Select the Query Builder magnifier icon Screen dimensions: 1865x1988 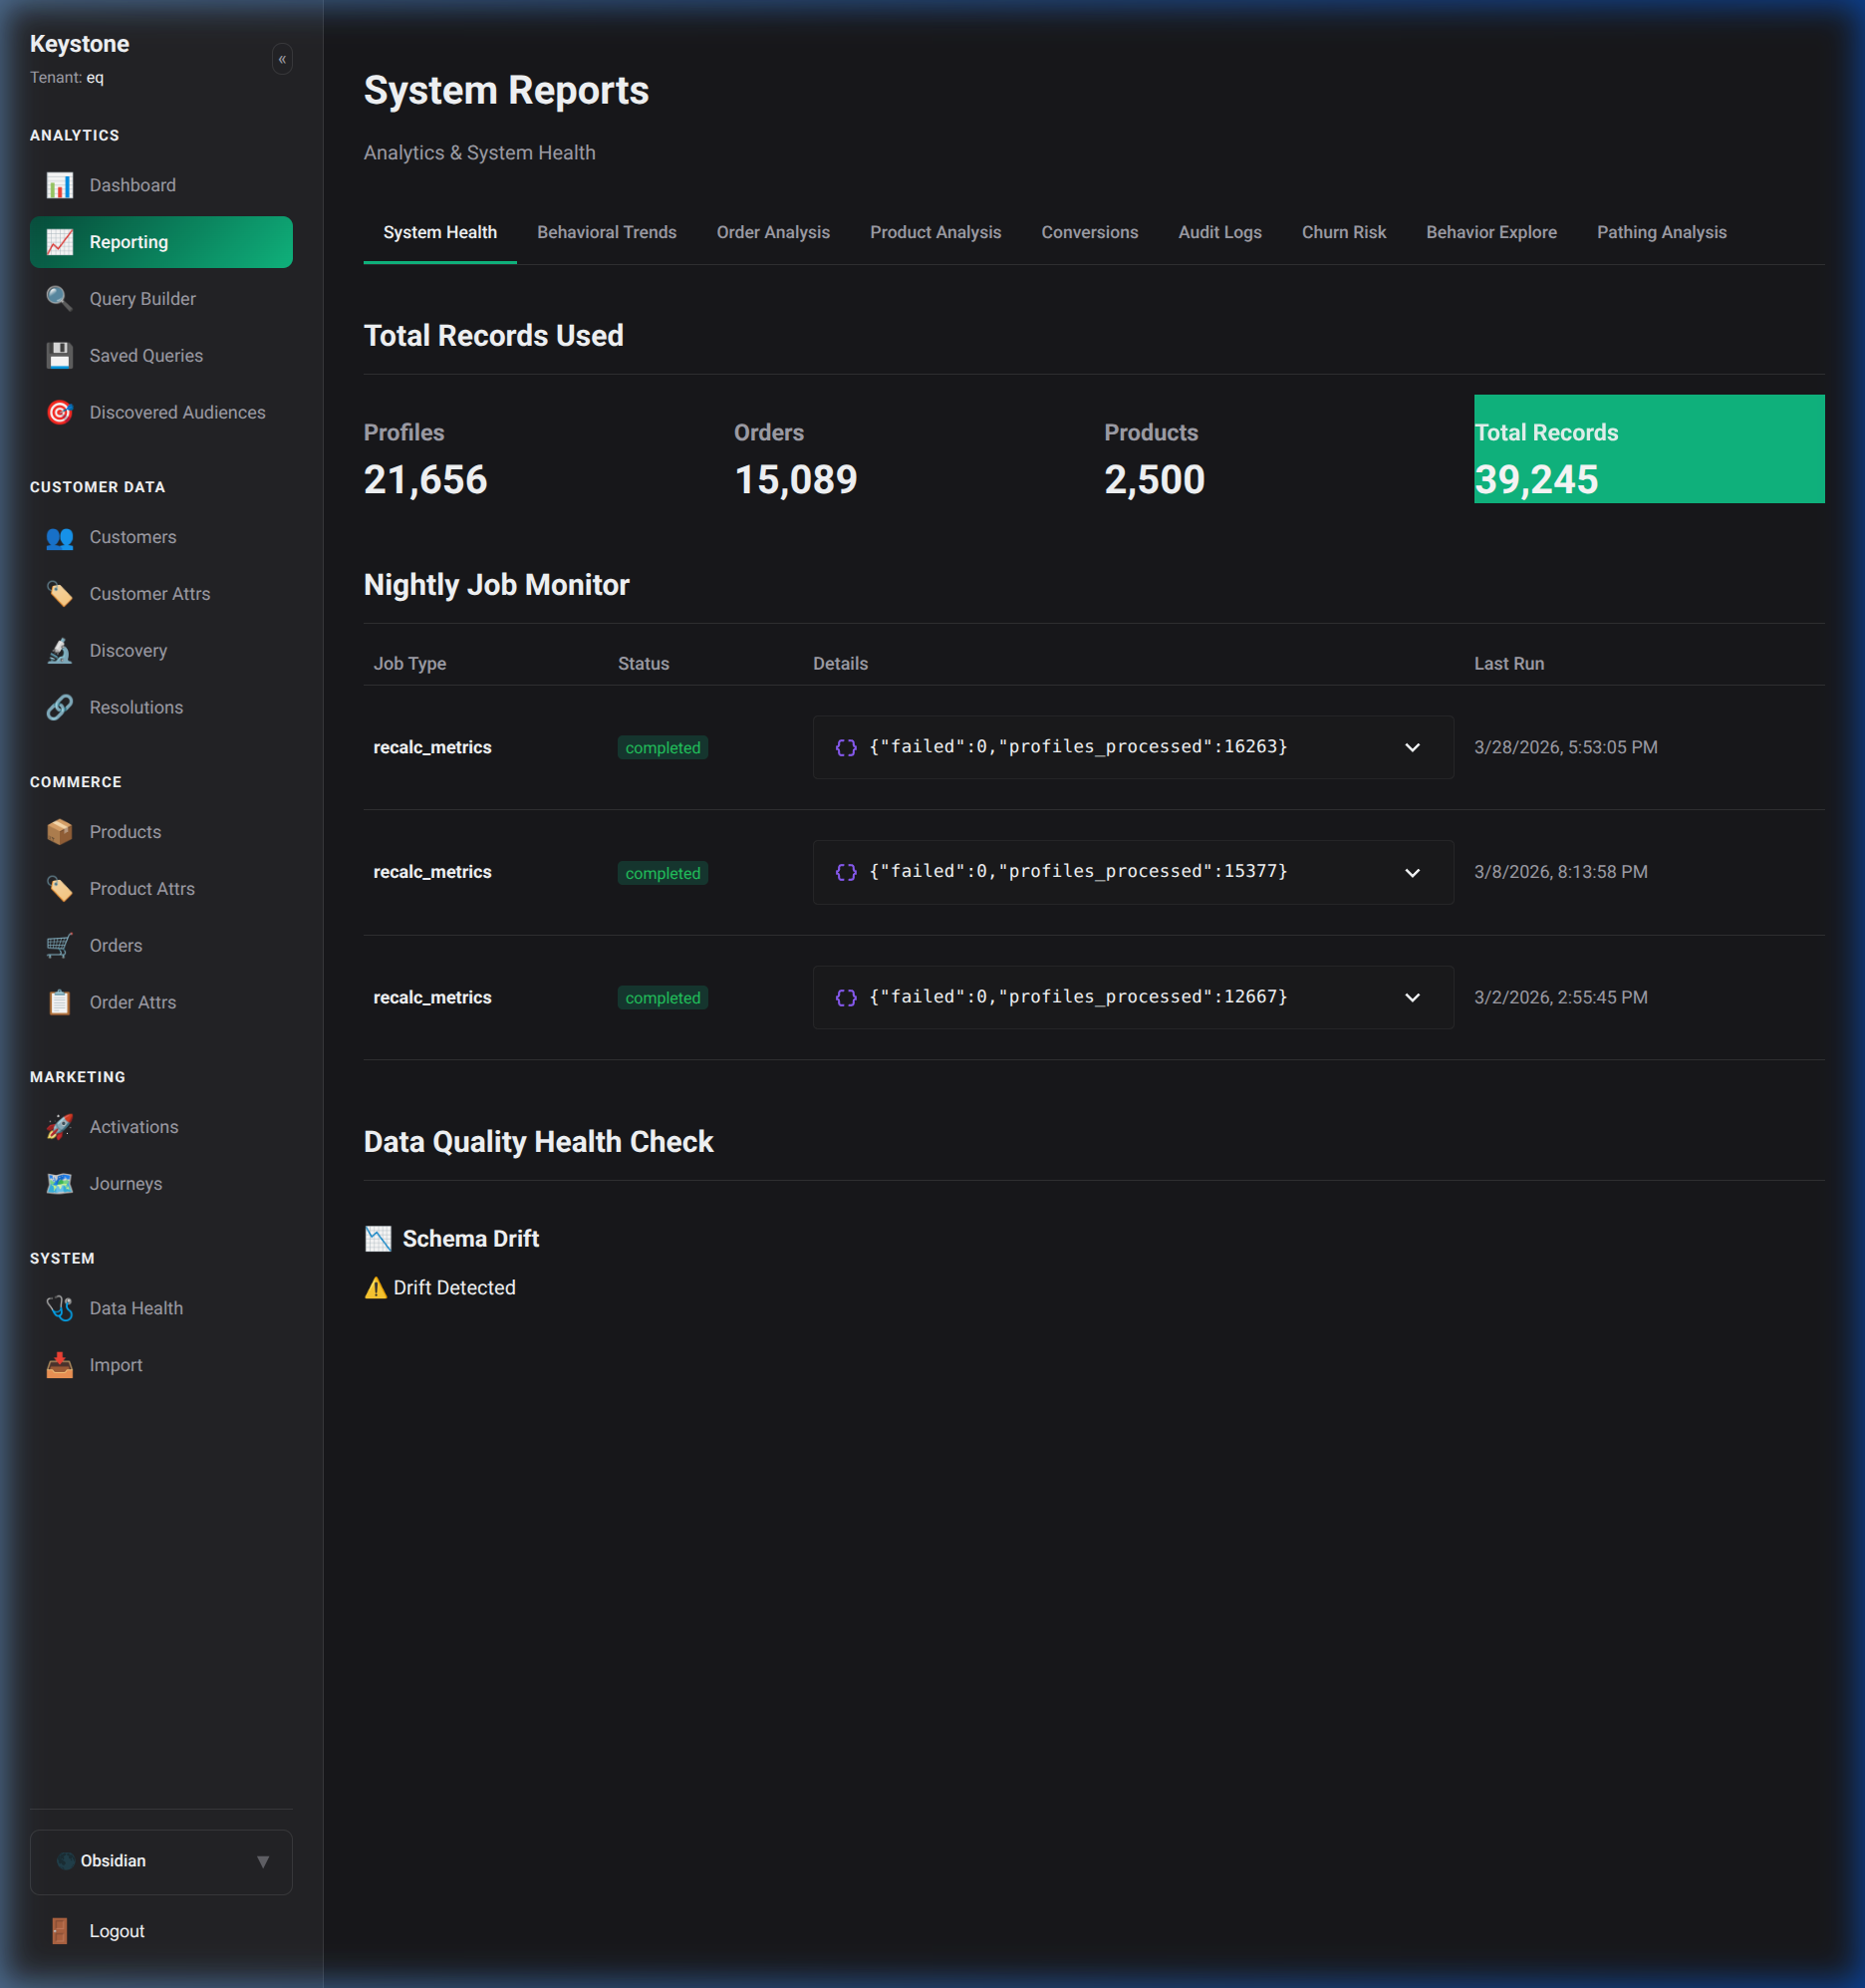click(59, 298)
